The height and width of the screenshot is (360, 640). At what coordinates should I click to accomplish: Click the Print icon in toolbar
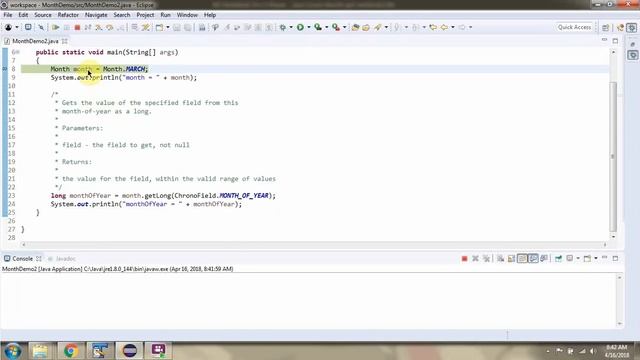[x=202, y=27]
